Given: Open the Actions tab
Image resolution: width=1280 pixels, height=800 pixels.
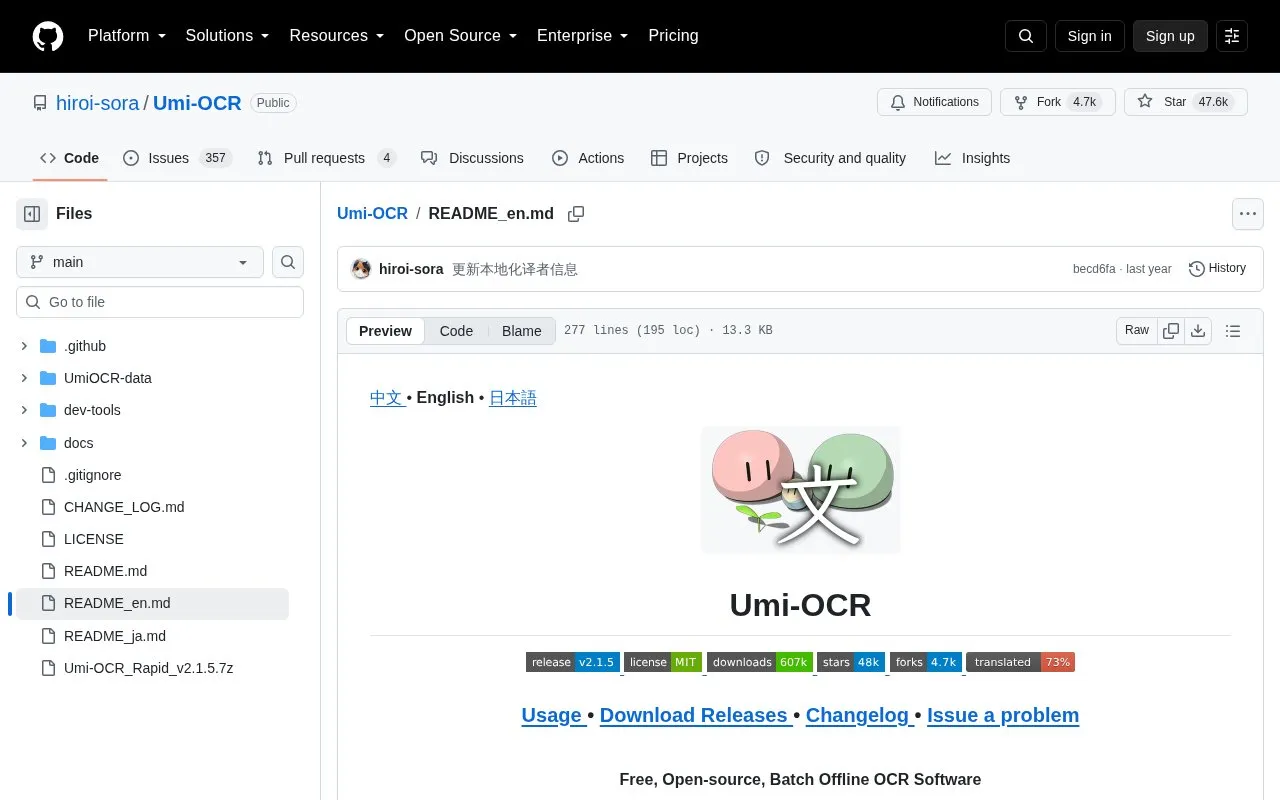Looking at the screenshot, I should [588, 158].
